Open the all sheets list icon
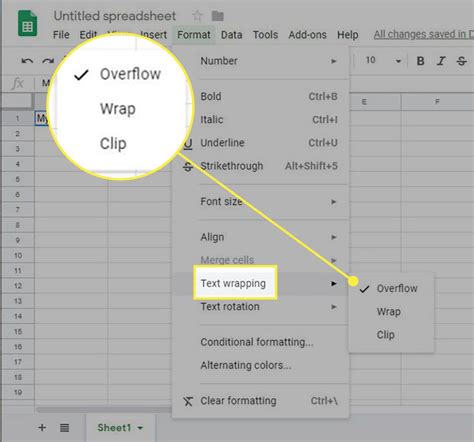474x442 pixels. point(64,428)
